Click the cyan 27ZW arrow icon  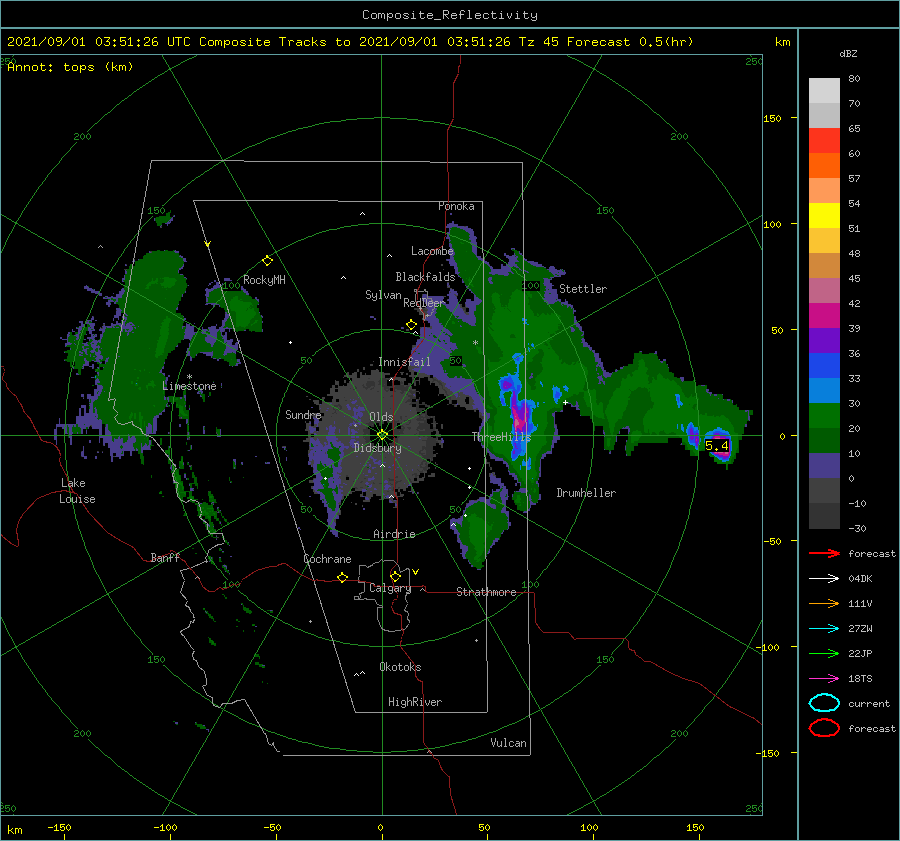(x=824, y=629)
